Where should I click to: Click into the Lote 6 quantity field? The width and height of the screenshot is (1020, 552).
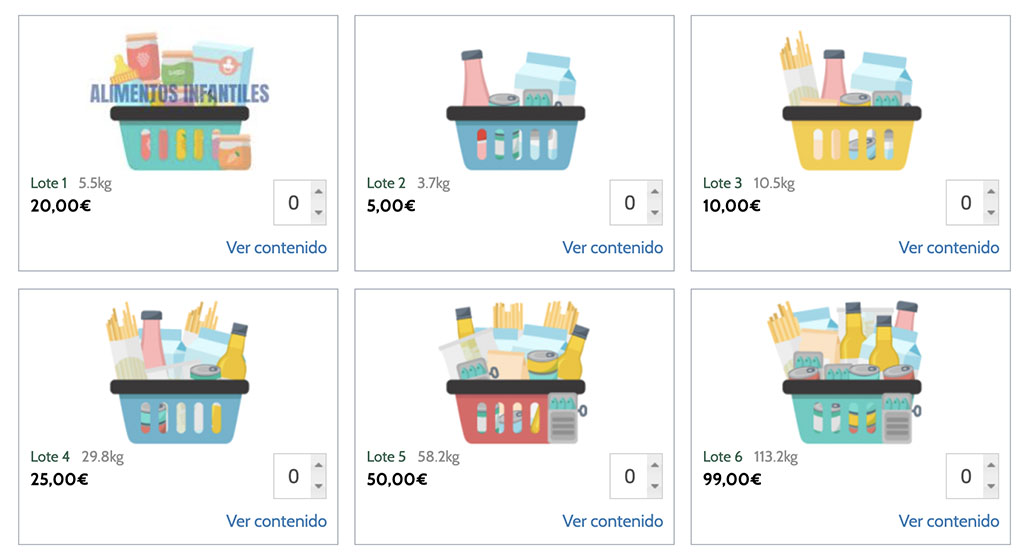[x=964, y=477]
